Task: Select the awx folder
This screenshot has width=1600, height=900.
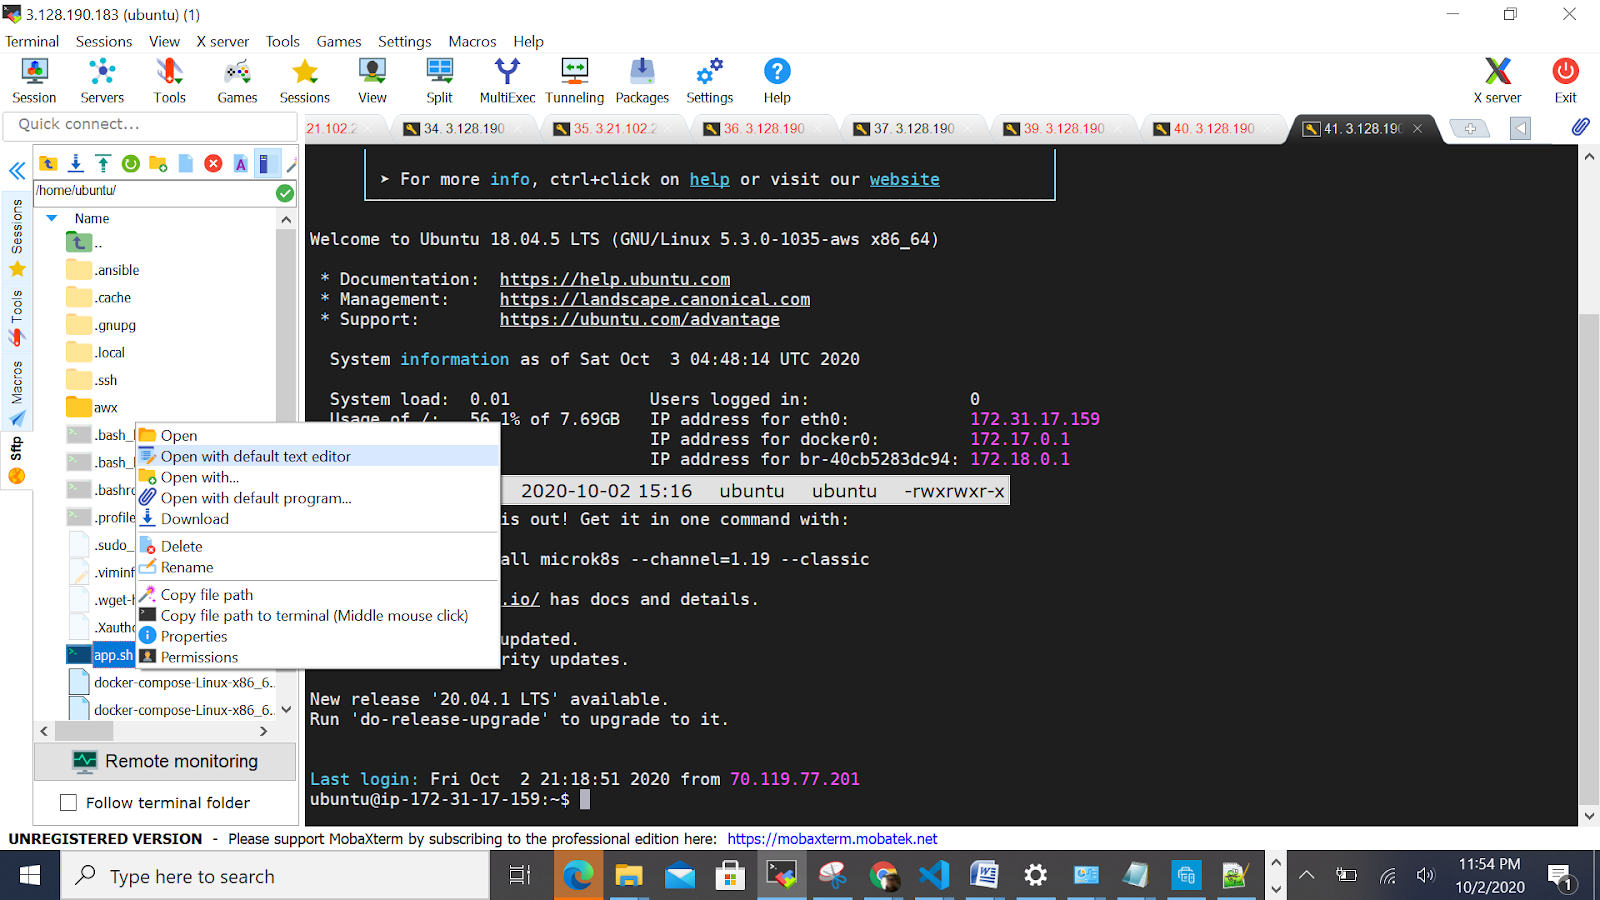Action: coord(93,407)
